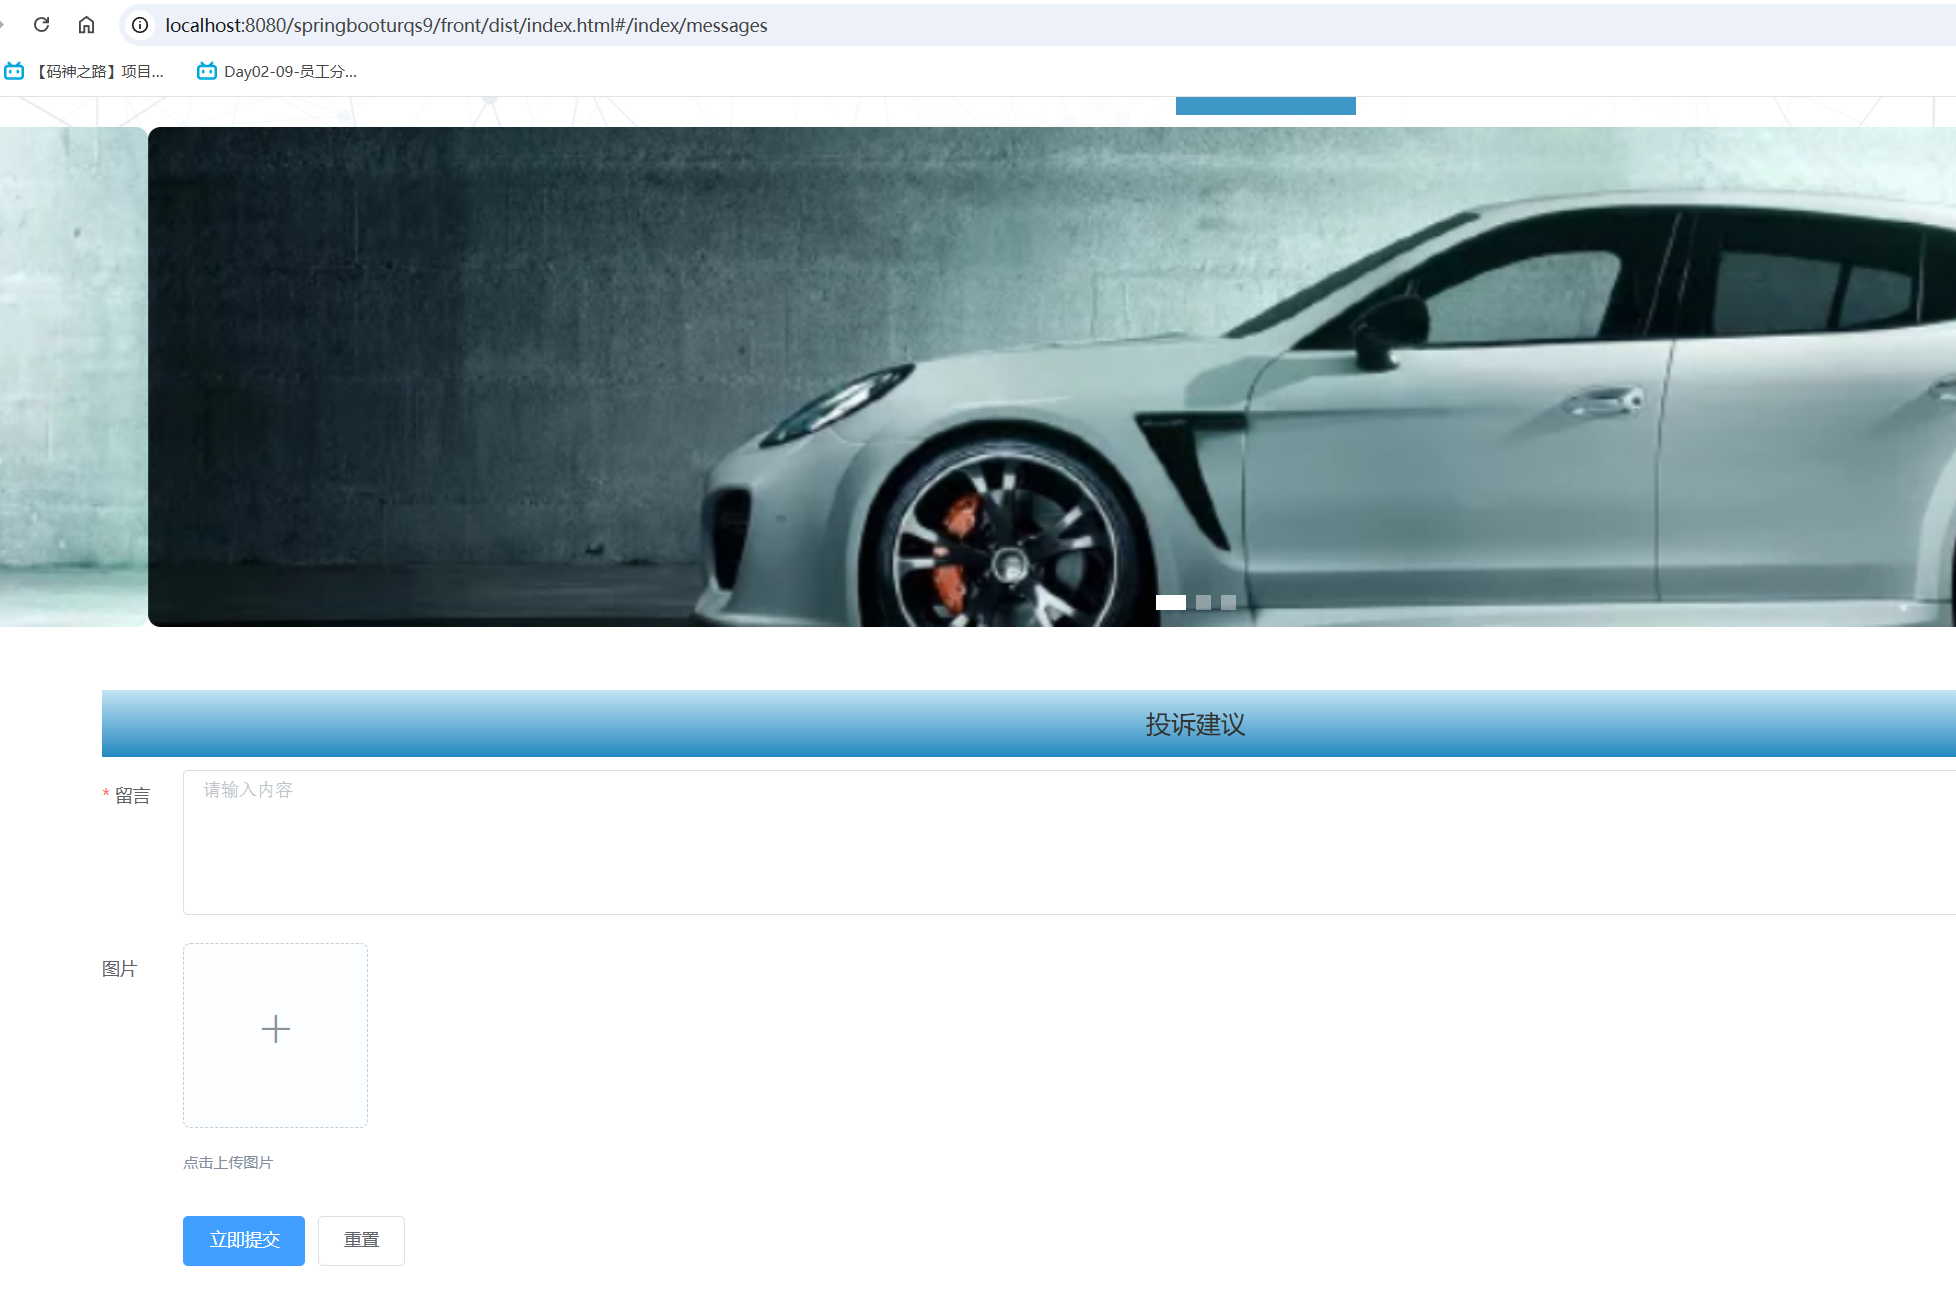Select the address bar URL text
Screen dimensions: 1956x1289
466,25
